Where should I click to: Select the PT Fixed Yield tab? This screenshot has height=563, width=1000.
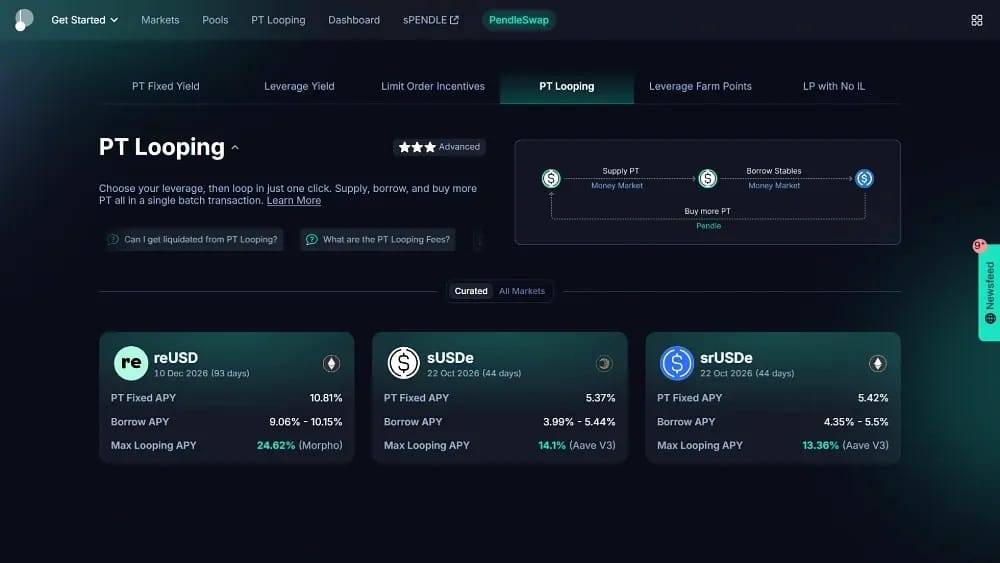pyautogui.click(x=166, y=86)
